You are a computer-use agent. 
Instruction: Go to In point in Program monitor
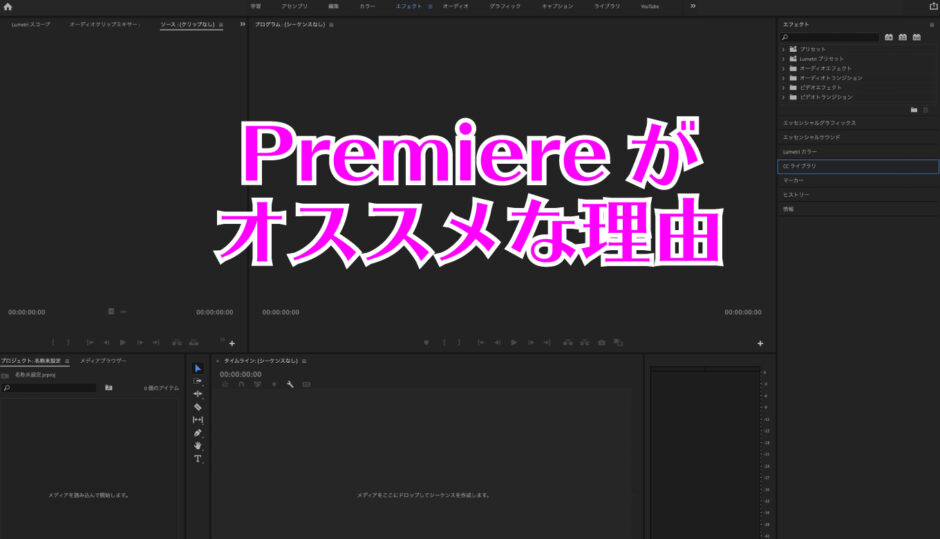tap(481, 342)
